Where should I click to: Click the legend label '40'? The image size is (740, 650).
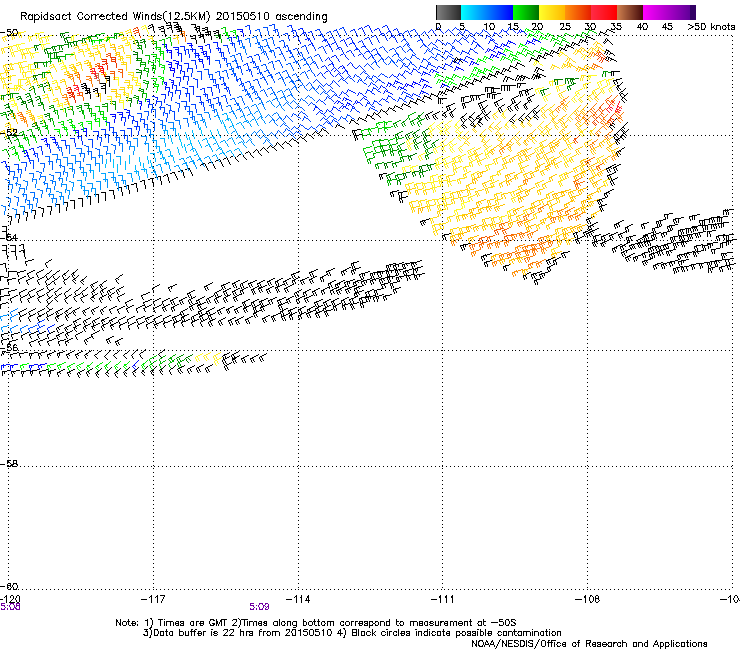pos(642,27)
